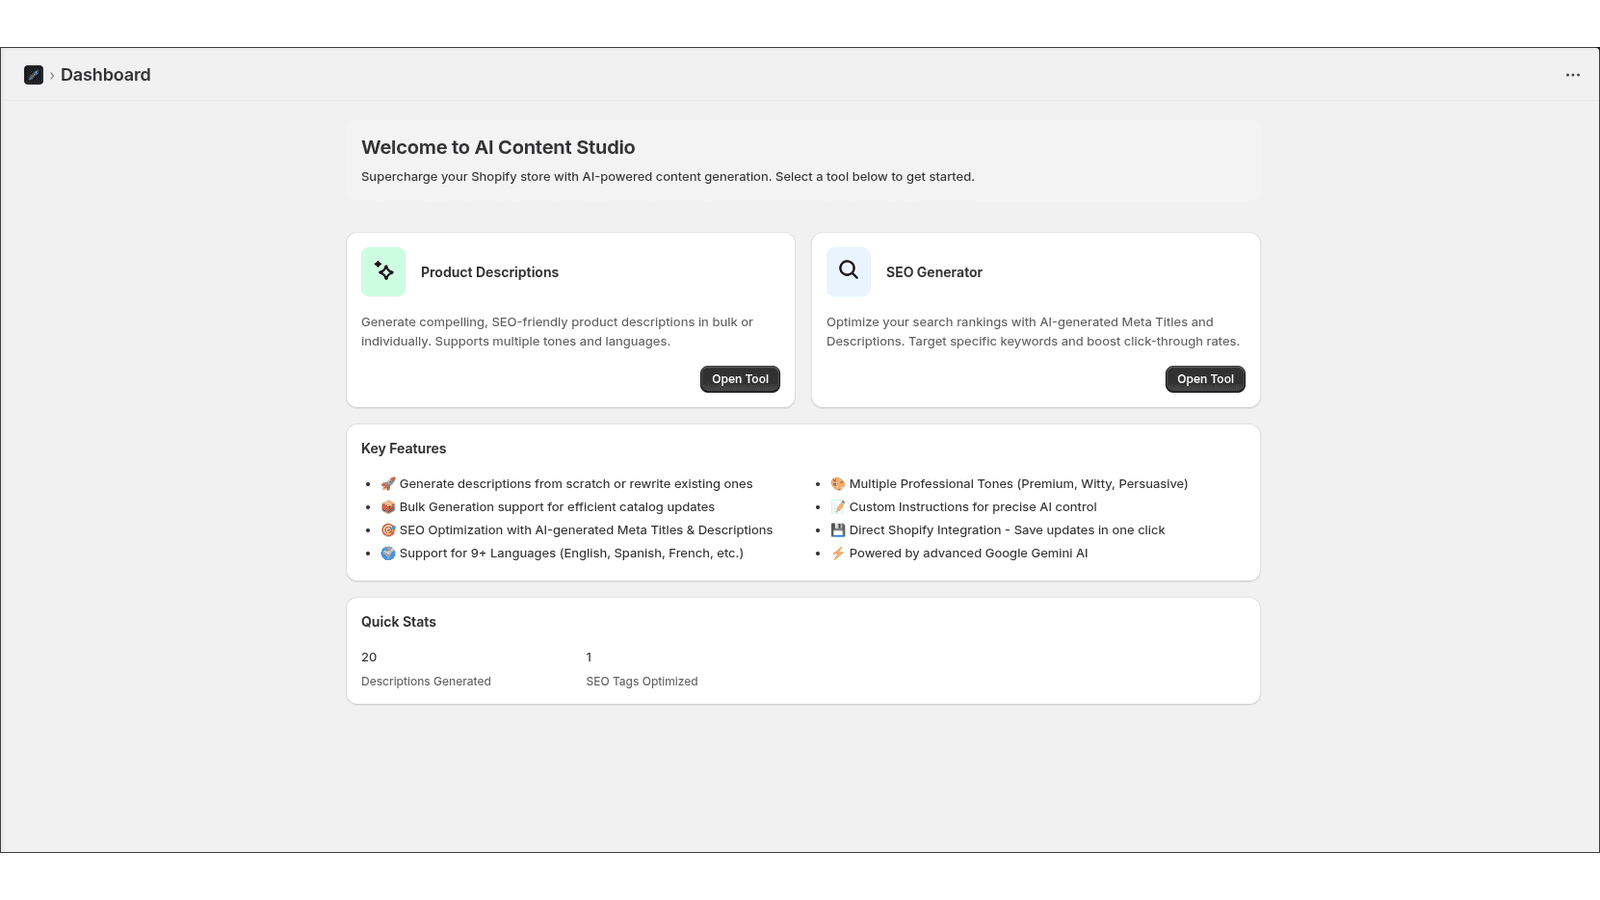This screenshot has height=900, width=1600.
Task: Click the palette icon beside Multiple Professional Tones
Action: (837, 483)
